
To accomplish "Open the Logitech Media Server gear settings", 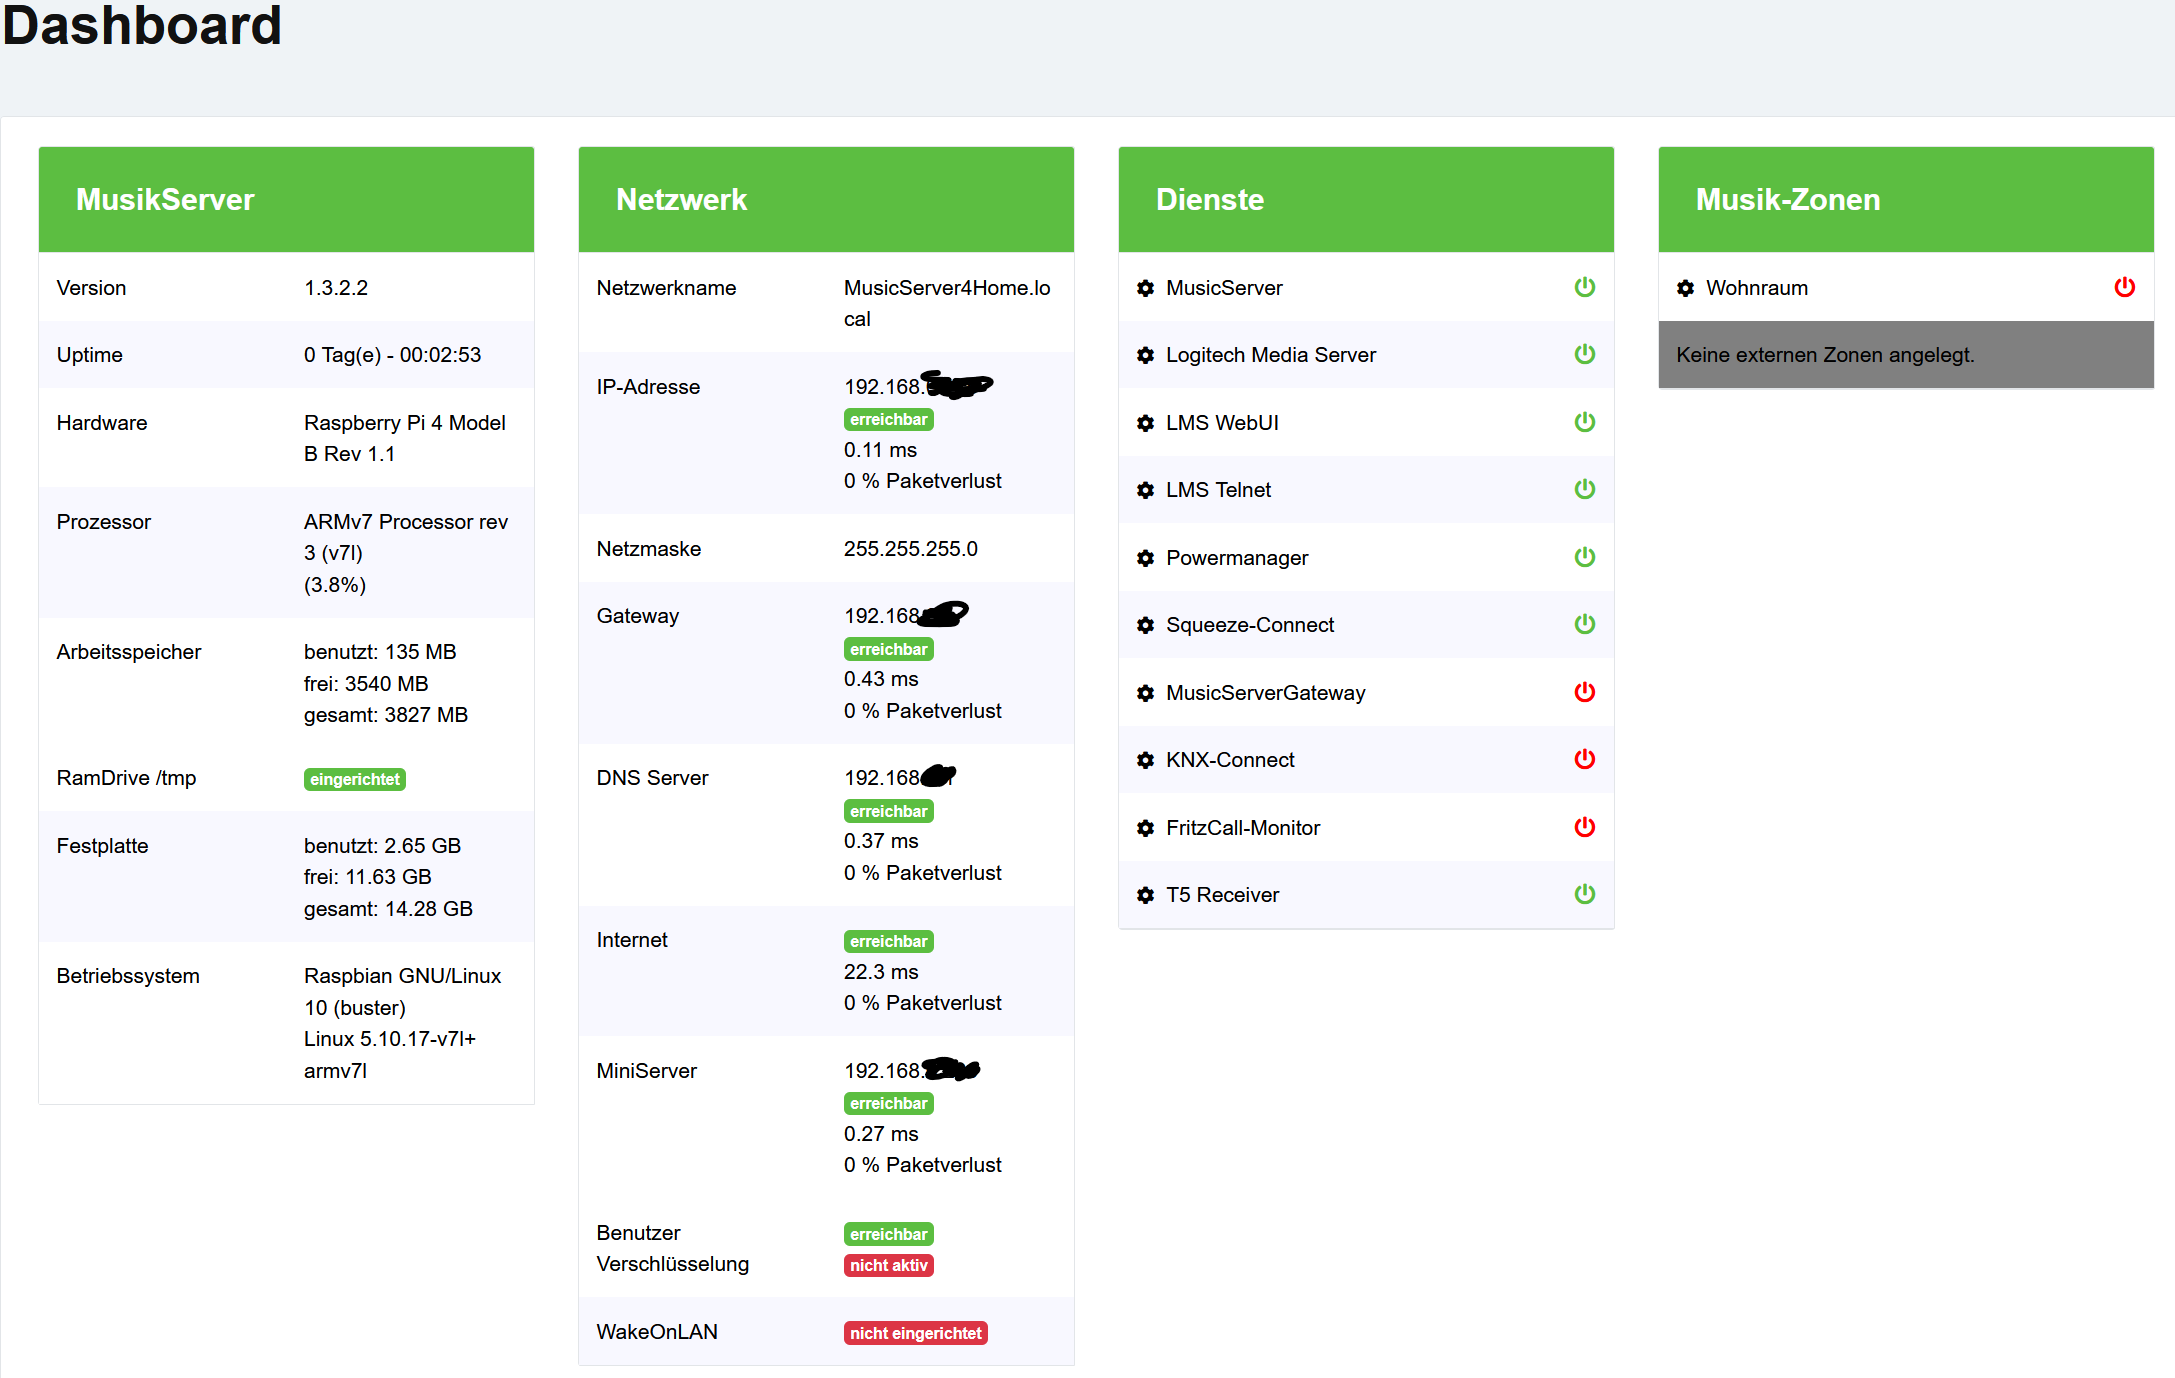I will [x=1145, y=355].
